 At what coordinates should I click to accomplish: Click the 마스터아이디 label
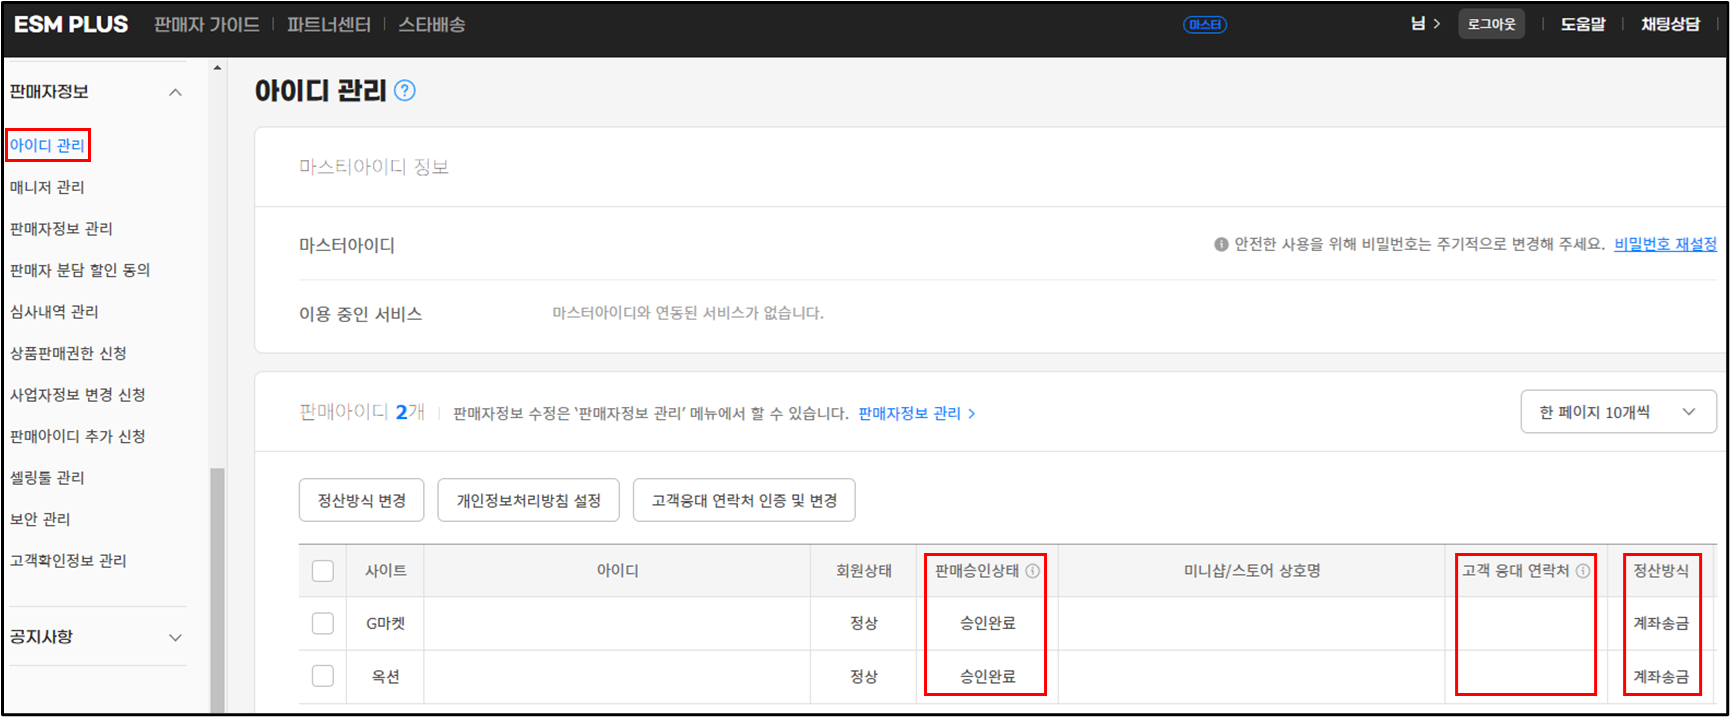347,245
